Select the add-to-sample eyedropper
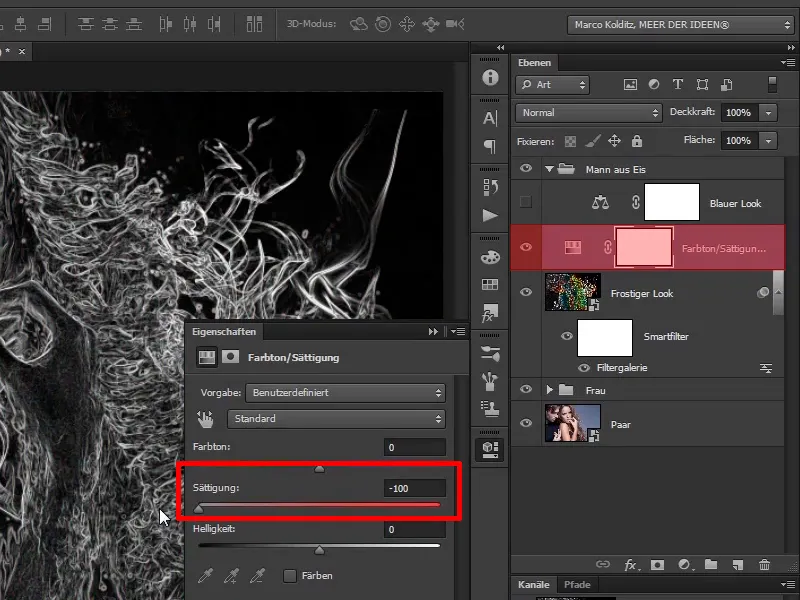Screen dimensions: 800x600 click(x=231, y=576)
